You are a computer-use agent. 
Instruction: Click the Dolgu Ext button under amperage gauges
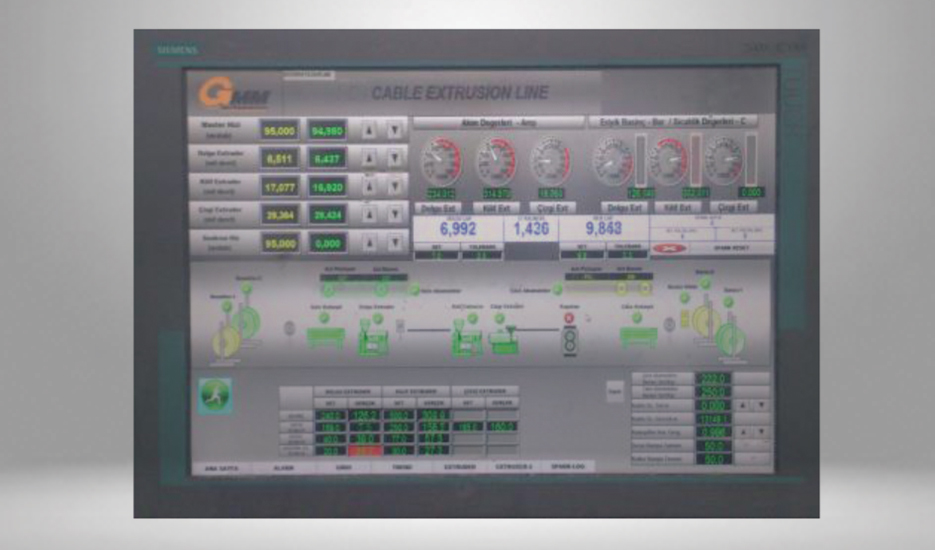tap(437, 207)
